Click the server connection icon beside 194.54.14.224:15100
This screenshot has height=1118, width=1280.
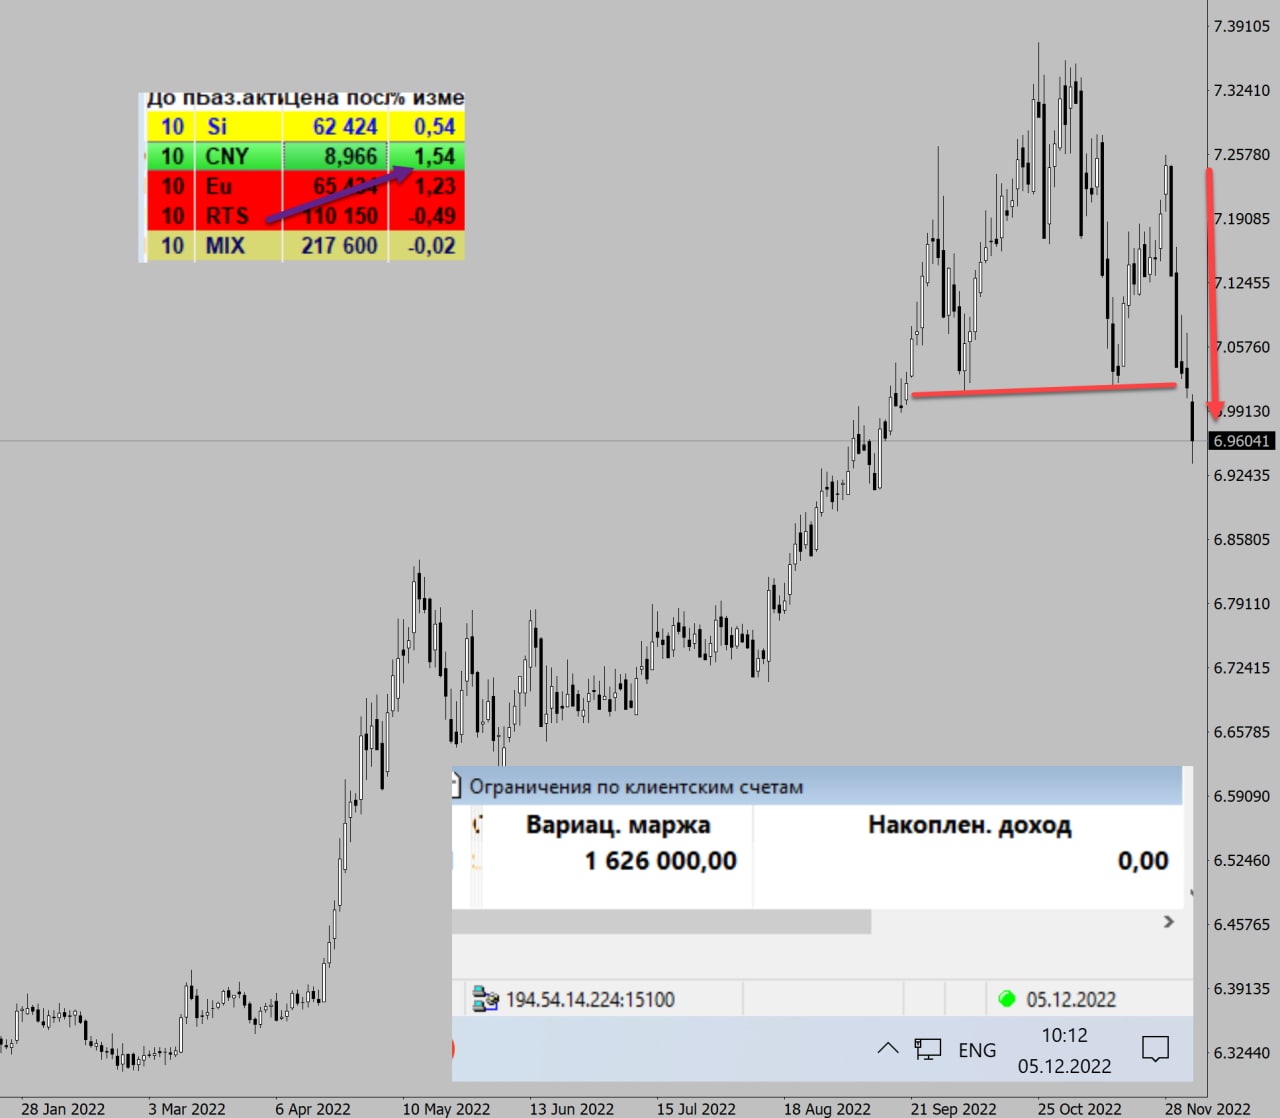485,999
